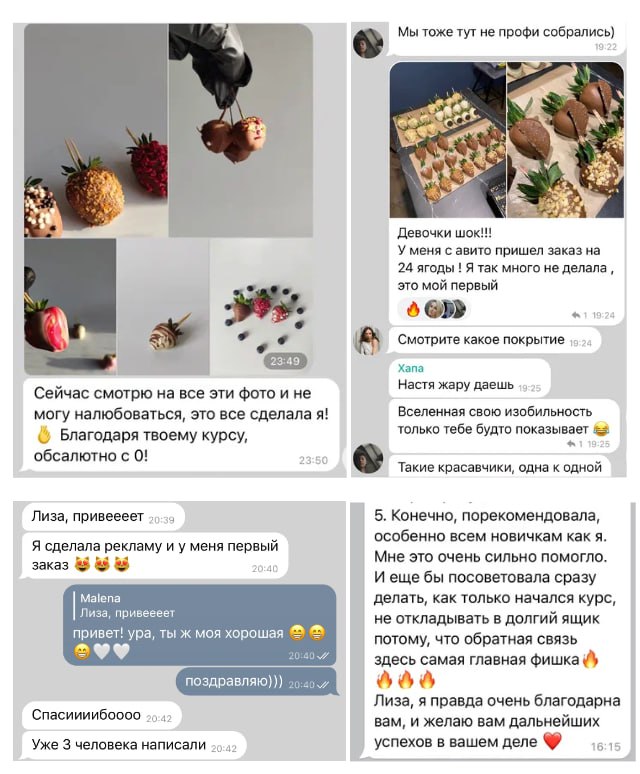
Task: Open the profile avatar next to 'Мы тоже тут не профи'
Action: (368, 43)
